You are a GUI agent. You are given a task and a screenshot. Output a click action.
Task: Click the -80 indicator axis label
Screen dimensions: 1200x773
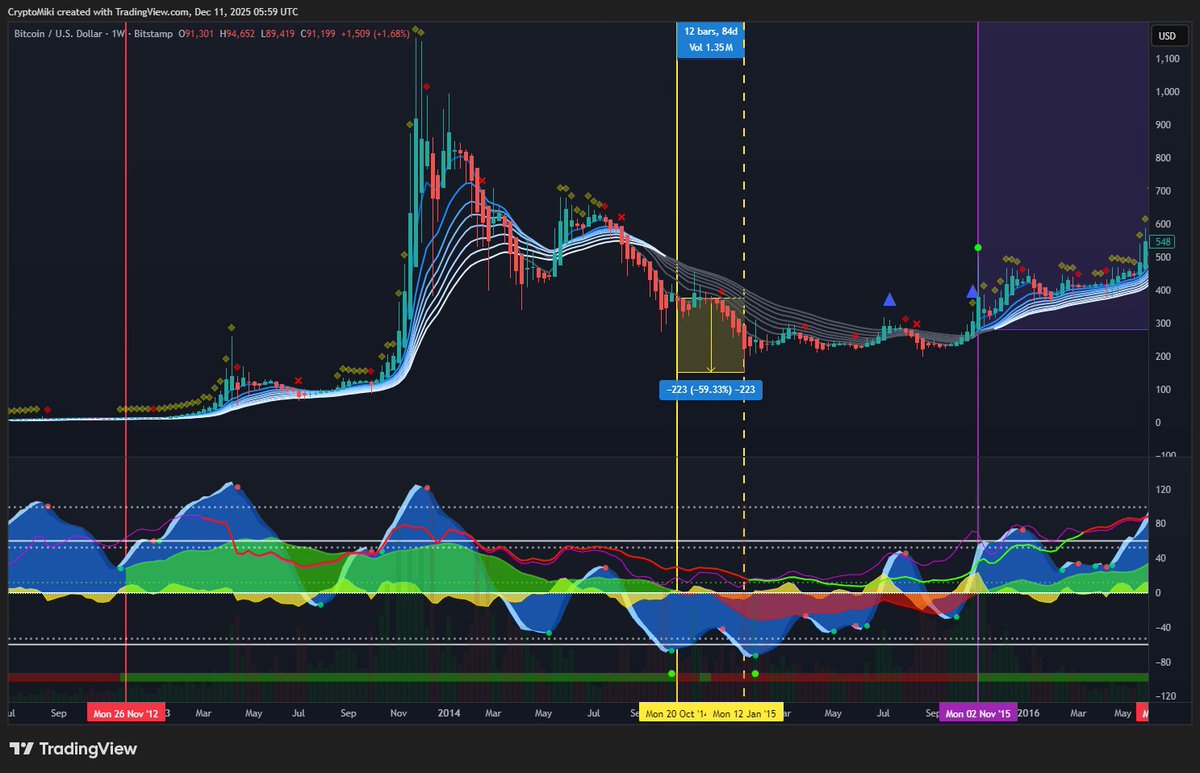pyautogui.click(x=1164, y=662)
